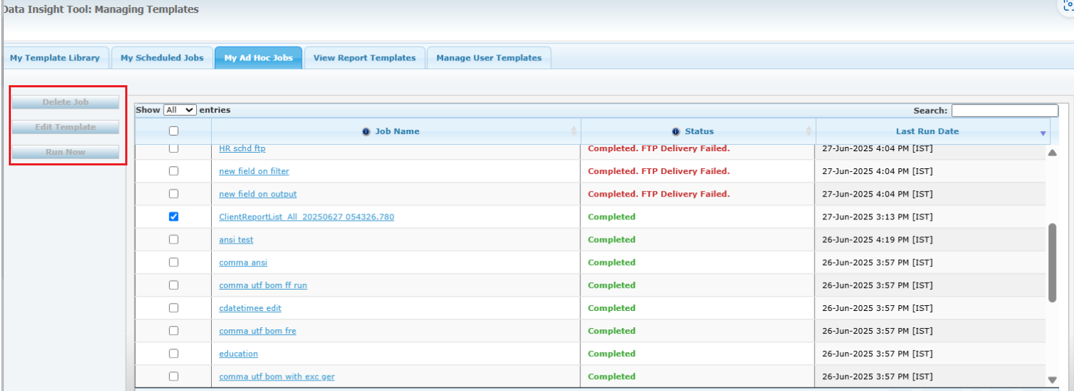The image size is (1074, 391).
Task: Click the Last Run Date column header
Action: coord(932,131)
